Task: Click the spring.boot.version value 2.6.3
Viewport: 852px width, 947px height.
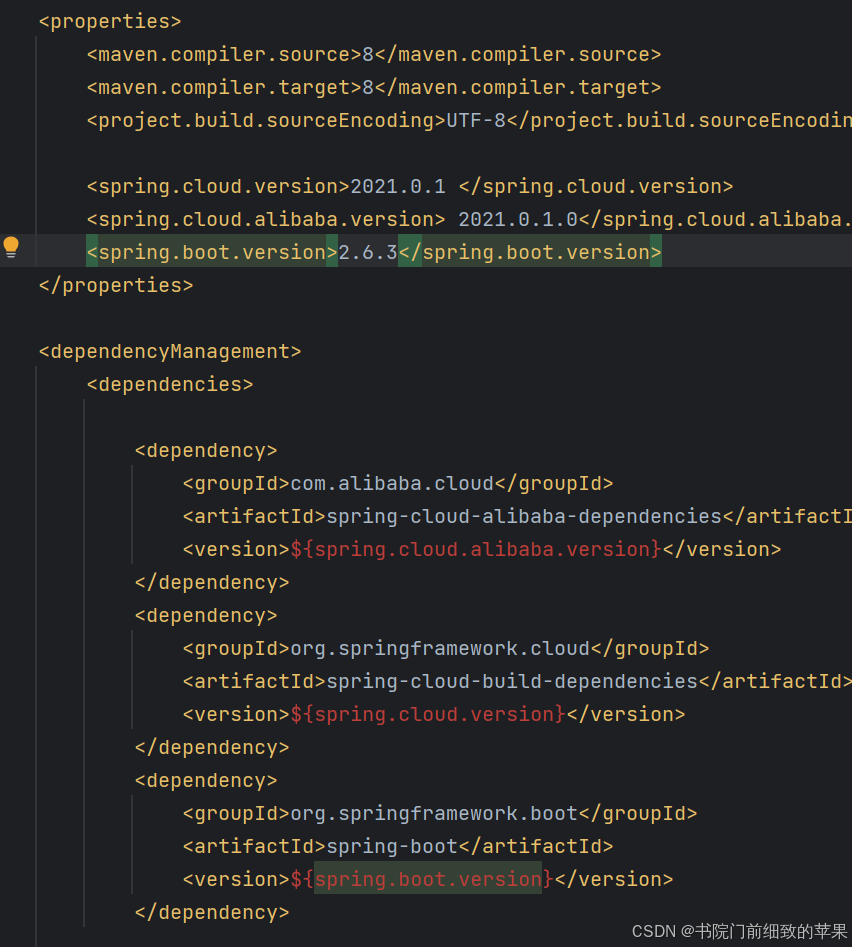Action: (368, 252)
